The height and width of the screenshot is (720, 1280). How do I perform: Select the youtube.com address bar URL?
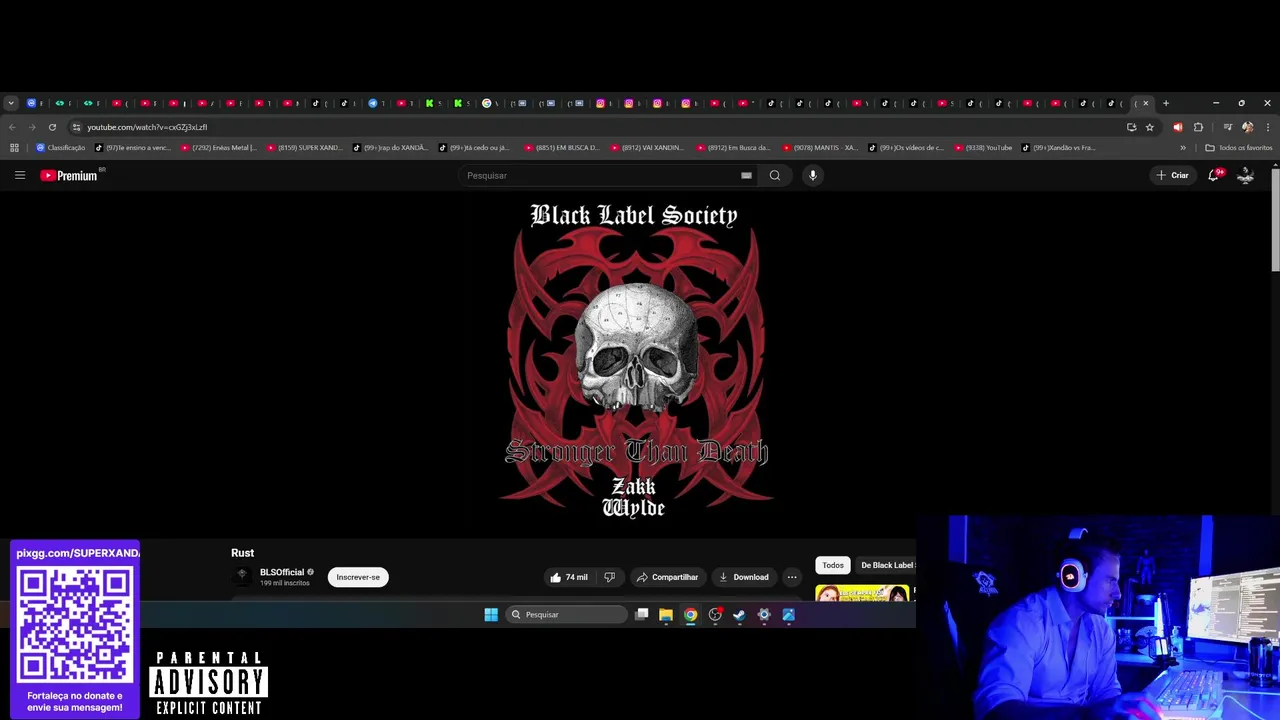point(147,127)
